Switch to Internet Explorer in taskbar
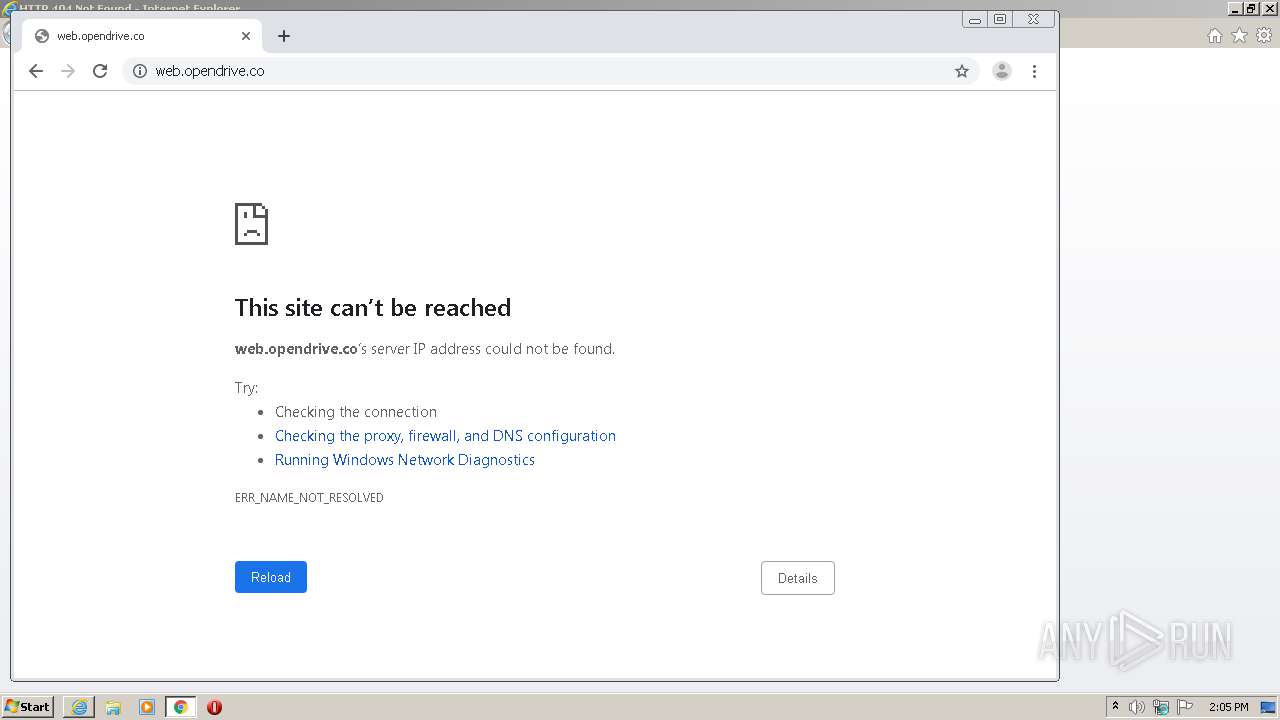 [x=79, y=707]
